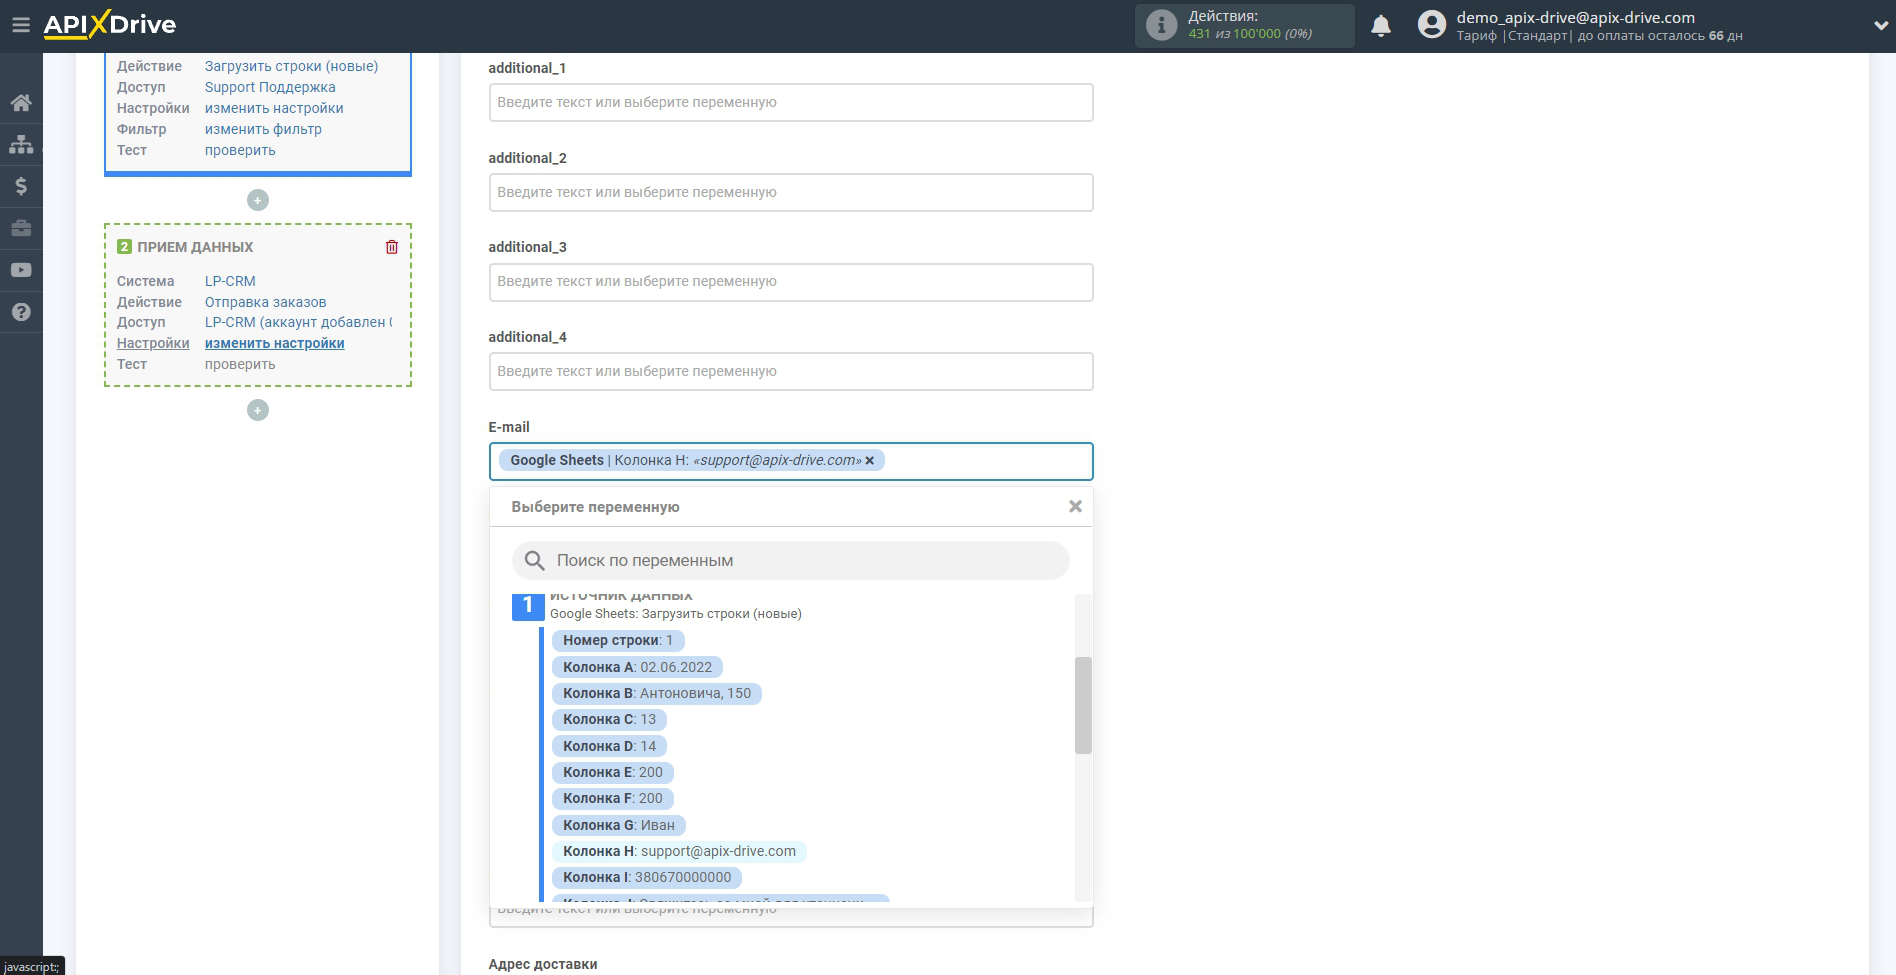
Task: Open LP-CRM (аккаунт добавлен access link
Action: 298,322
